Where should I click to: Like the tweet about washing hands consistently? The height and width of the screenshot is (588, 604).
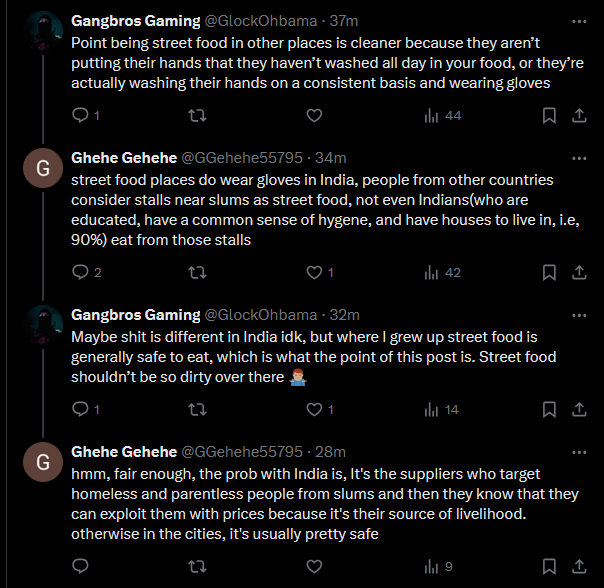tap(314, 115)
